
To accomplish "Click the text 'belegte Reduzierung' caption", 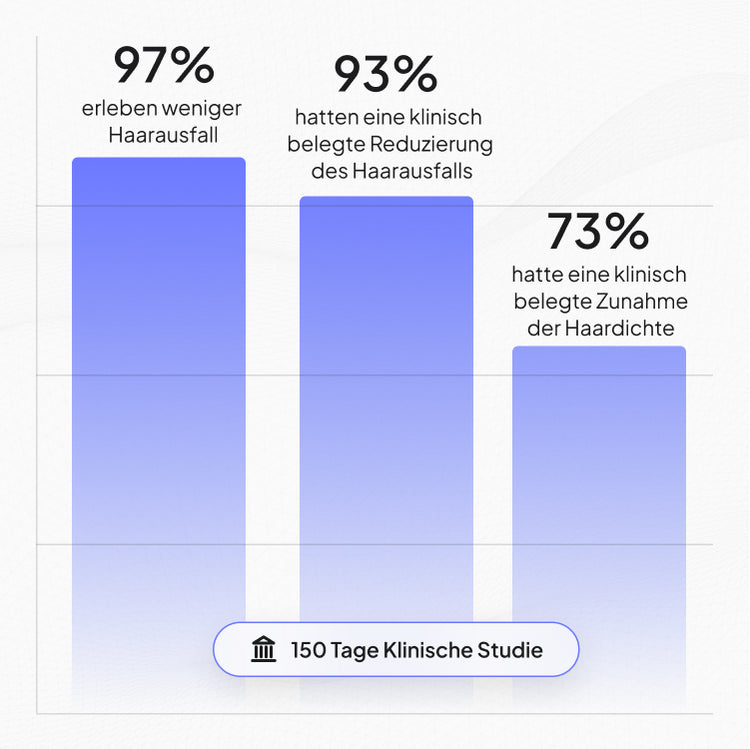I will pos(390,144).
